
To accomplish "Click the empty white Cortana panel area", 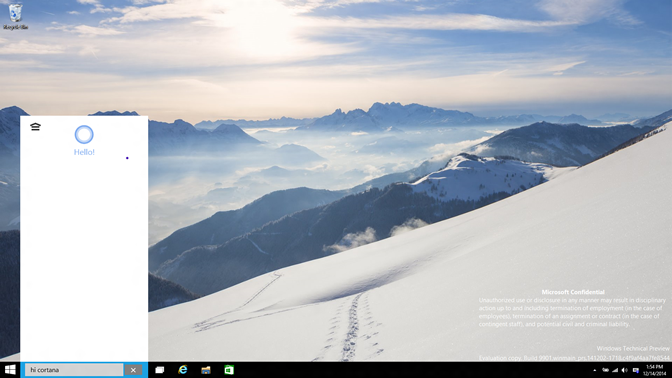I will (x=84, y=257).
